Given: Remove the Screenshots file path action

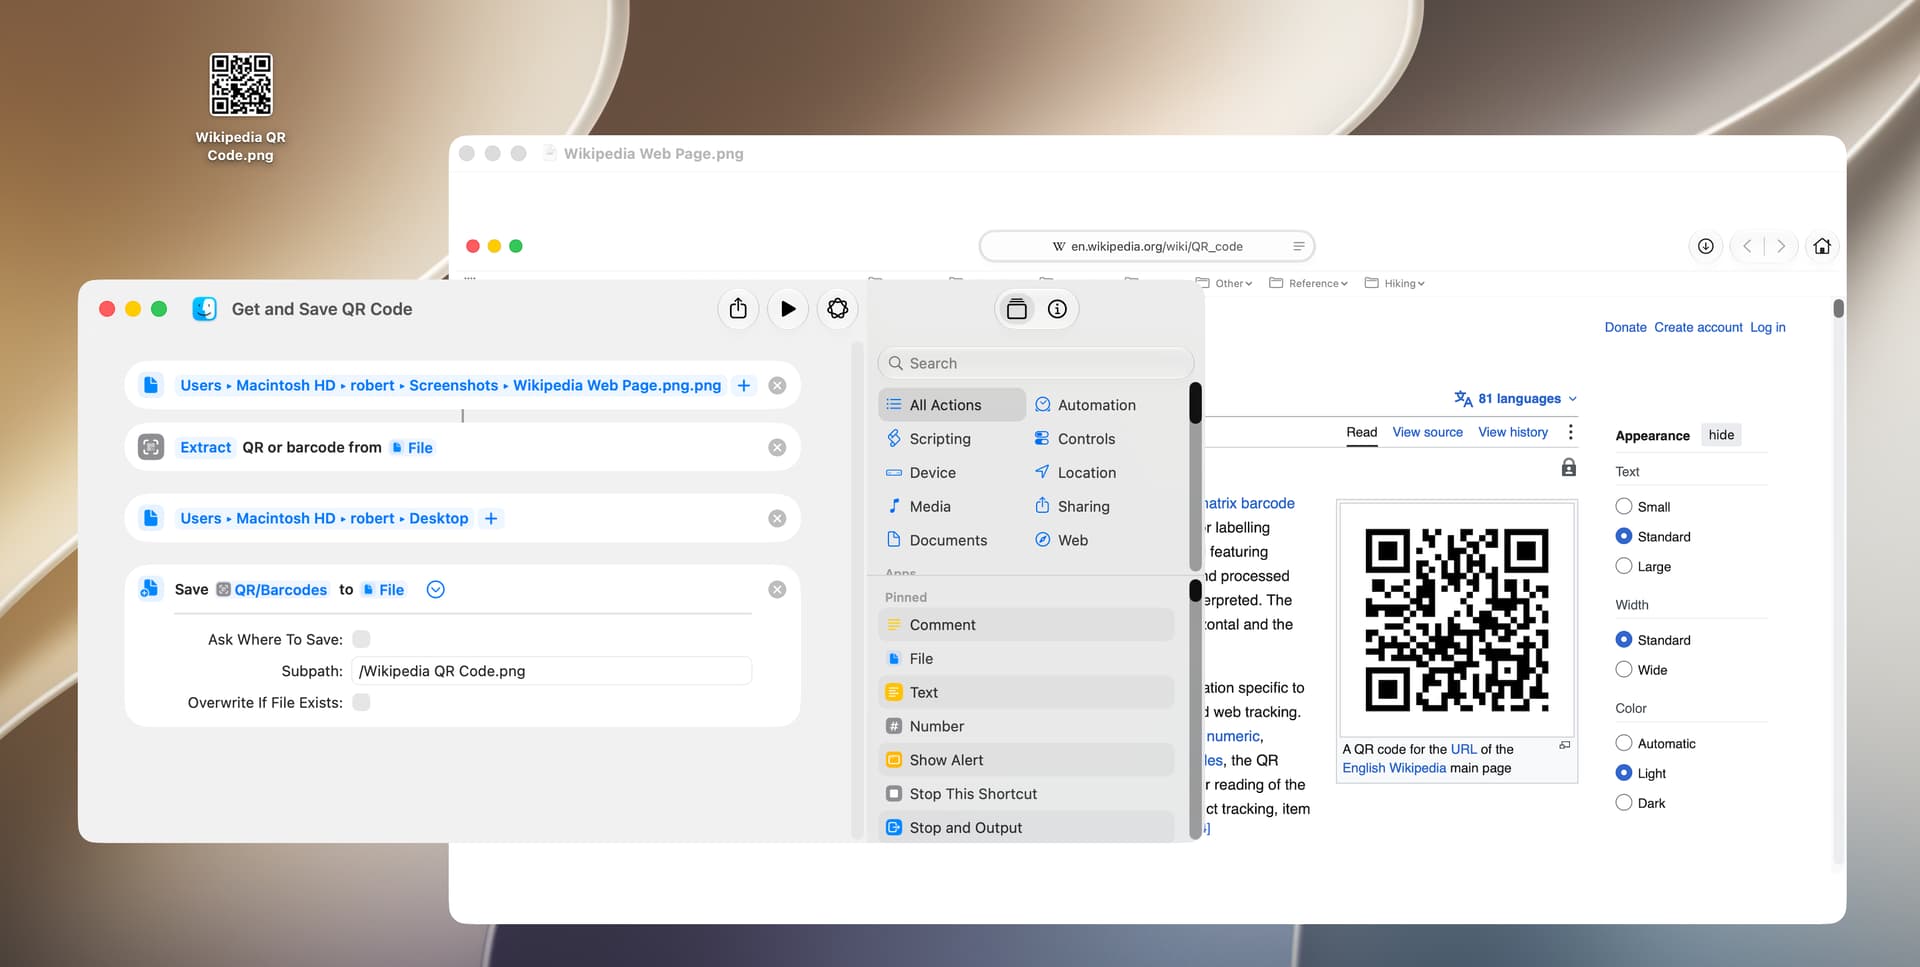Looking at the screenshot, I should click(777, 386).
